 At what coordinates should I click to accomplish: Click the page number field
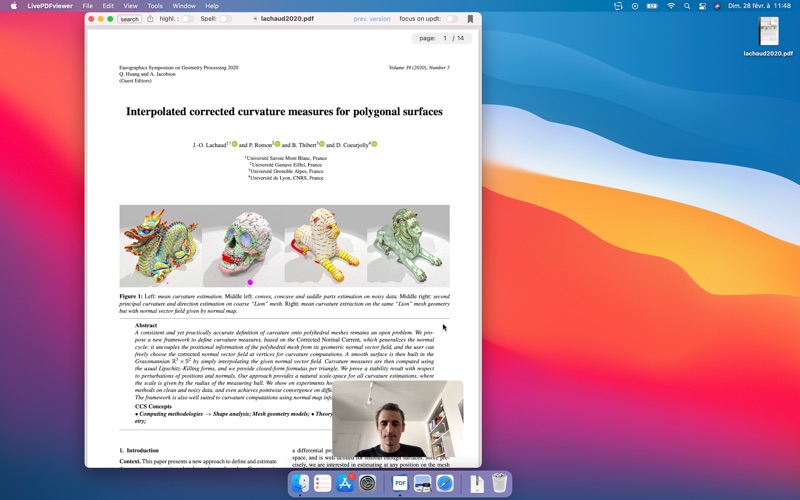click(445, 38)
